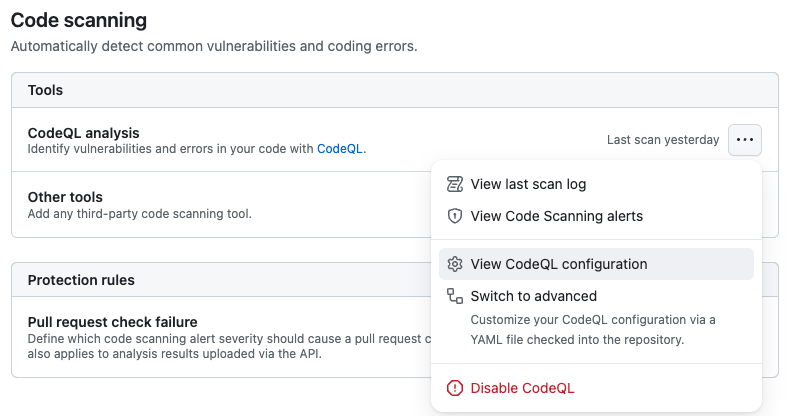Image resolution: width=790 pixels, height=416 pixels.
Task: Click the Code scanning page title
Action: (79, 21)
